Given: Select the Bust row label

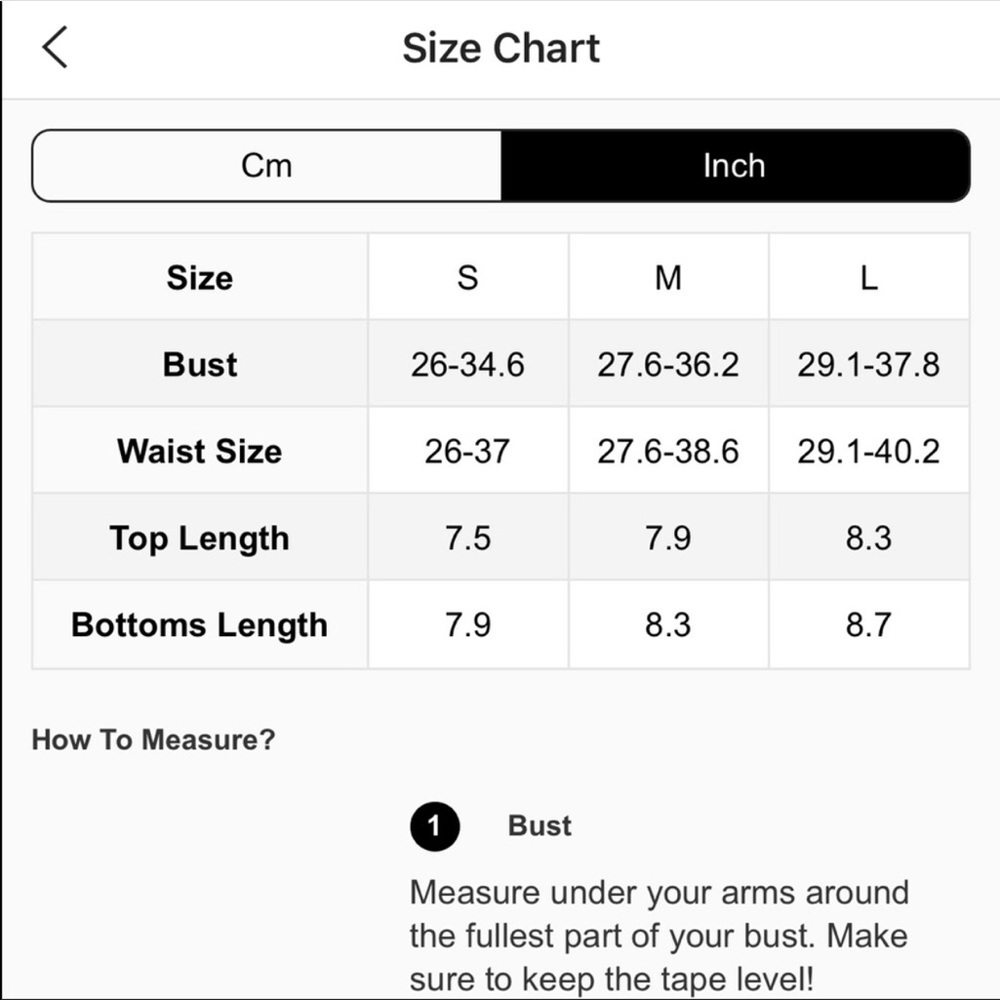Looking at the screenshot, I should pyautogui.click(x=200, y=364).
